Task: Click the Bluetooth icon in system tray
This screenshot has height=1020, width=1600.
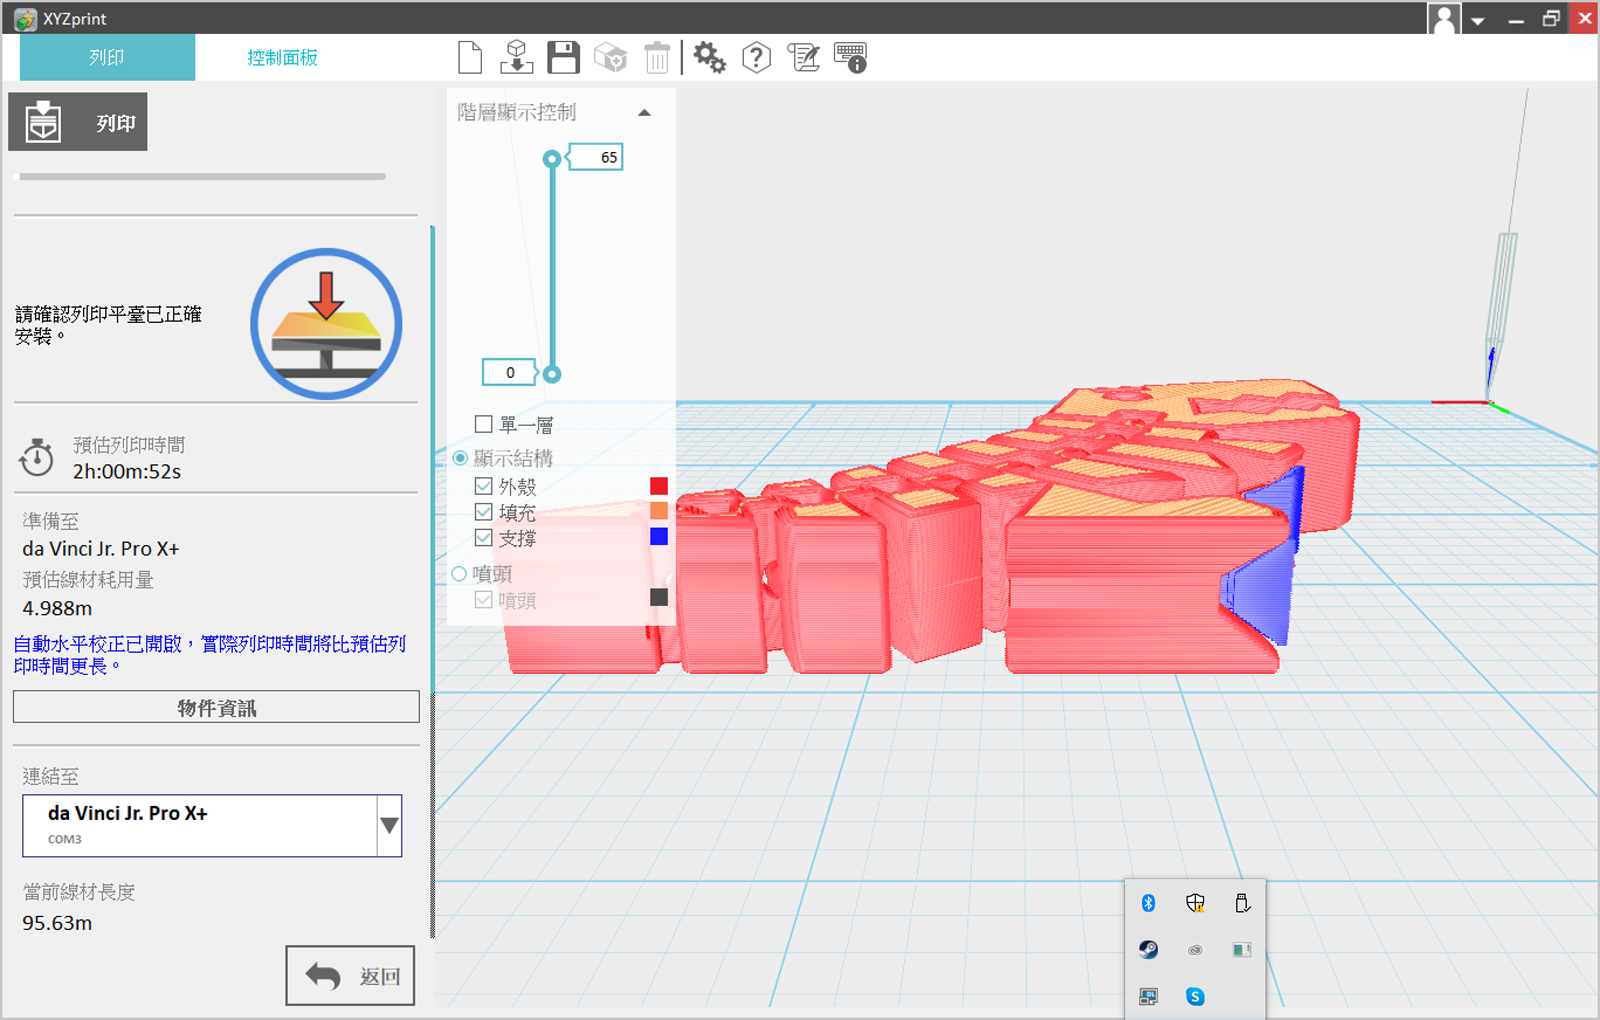Action: pos(1148,903)
